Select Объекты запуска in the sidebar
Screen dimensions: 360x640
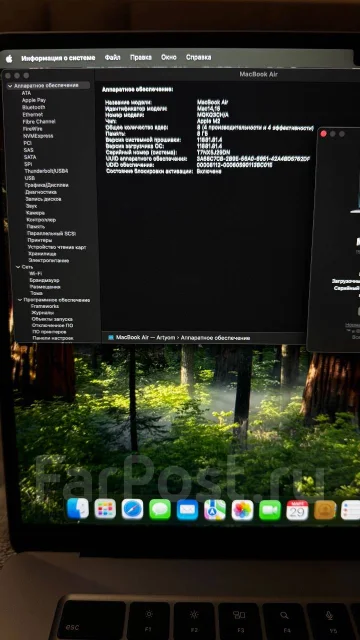52,319
